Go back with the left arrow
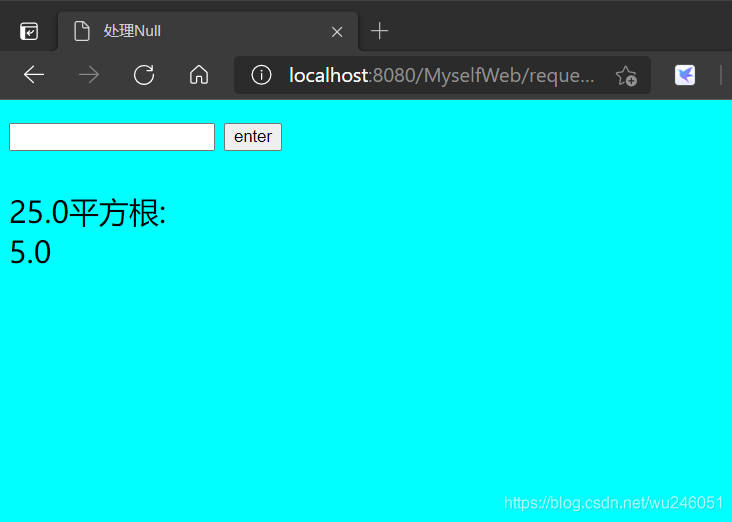The height and width of the screenshot is (522, 732). 34,75
